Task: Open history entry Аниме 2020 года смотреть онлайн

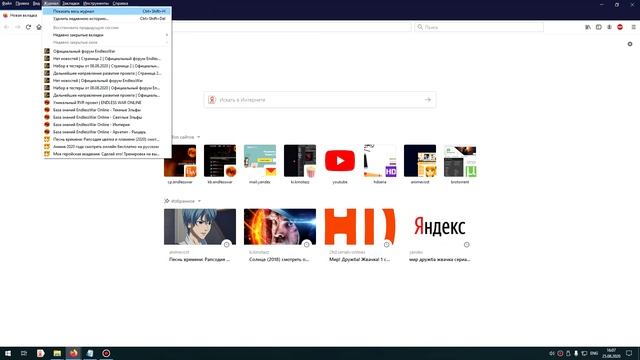Action: [x=107, y=147]
